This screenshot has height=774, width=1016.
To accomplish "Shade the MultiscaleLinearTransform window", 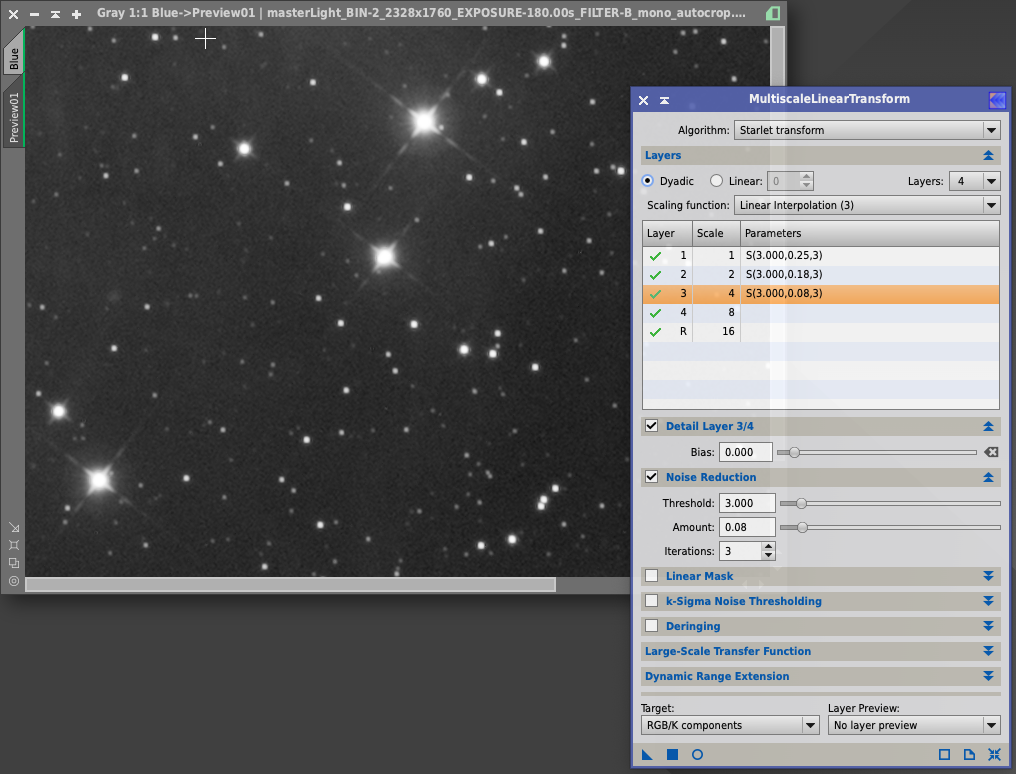I will (665, 100).
